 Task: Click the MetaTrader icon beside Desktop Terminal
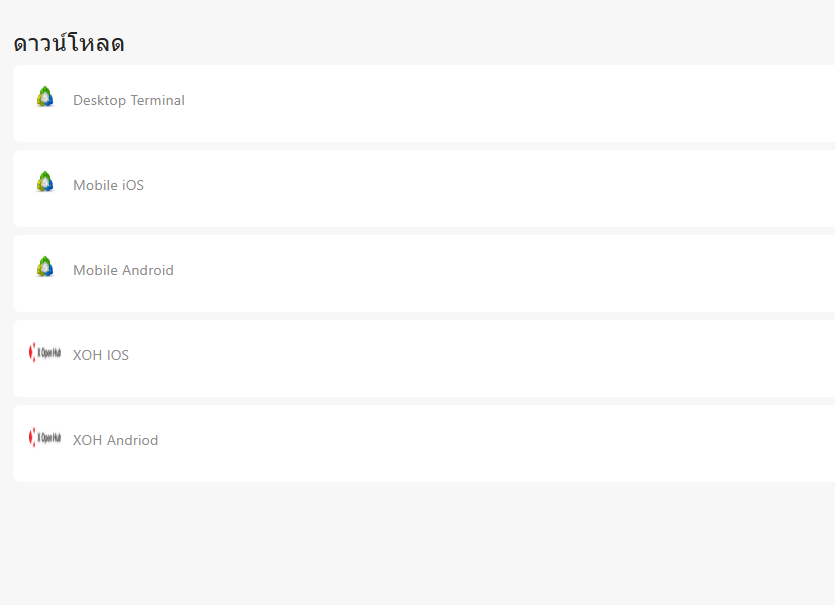[x=45, y=97]
